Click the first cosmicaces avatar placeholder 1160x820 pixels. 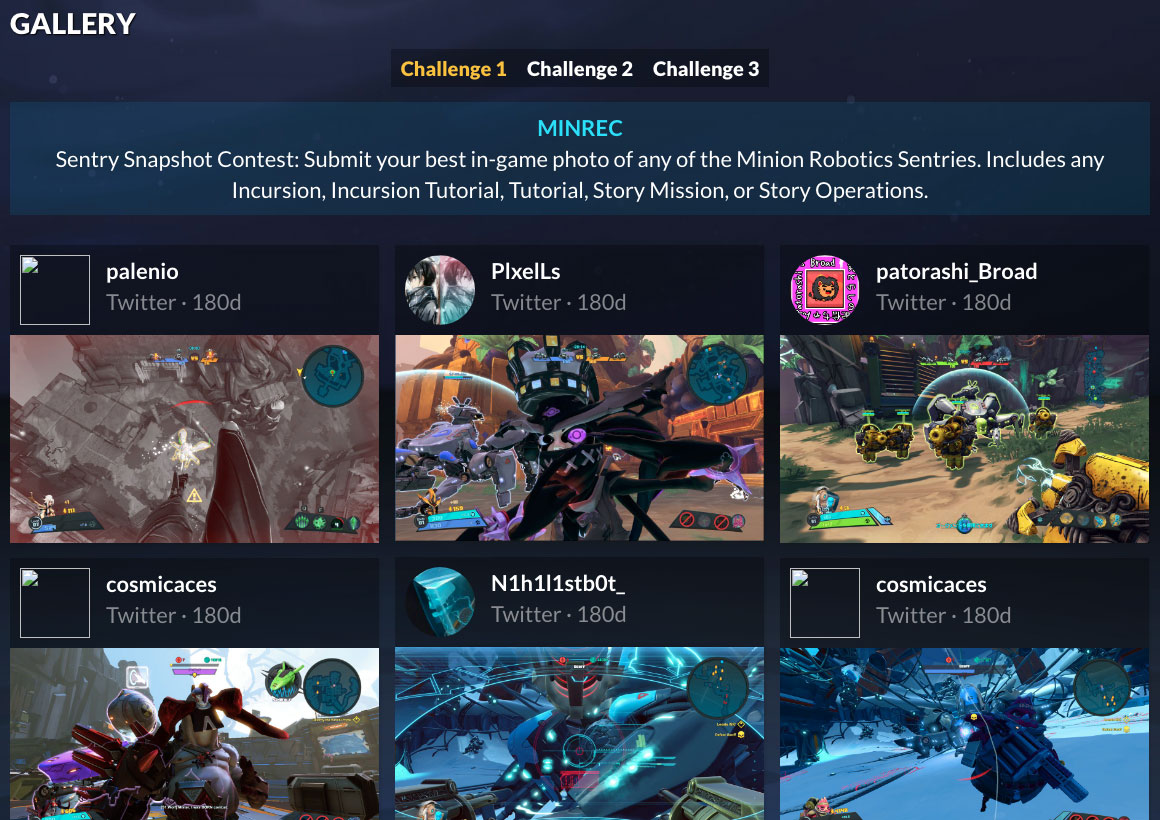tap(55, 602)
